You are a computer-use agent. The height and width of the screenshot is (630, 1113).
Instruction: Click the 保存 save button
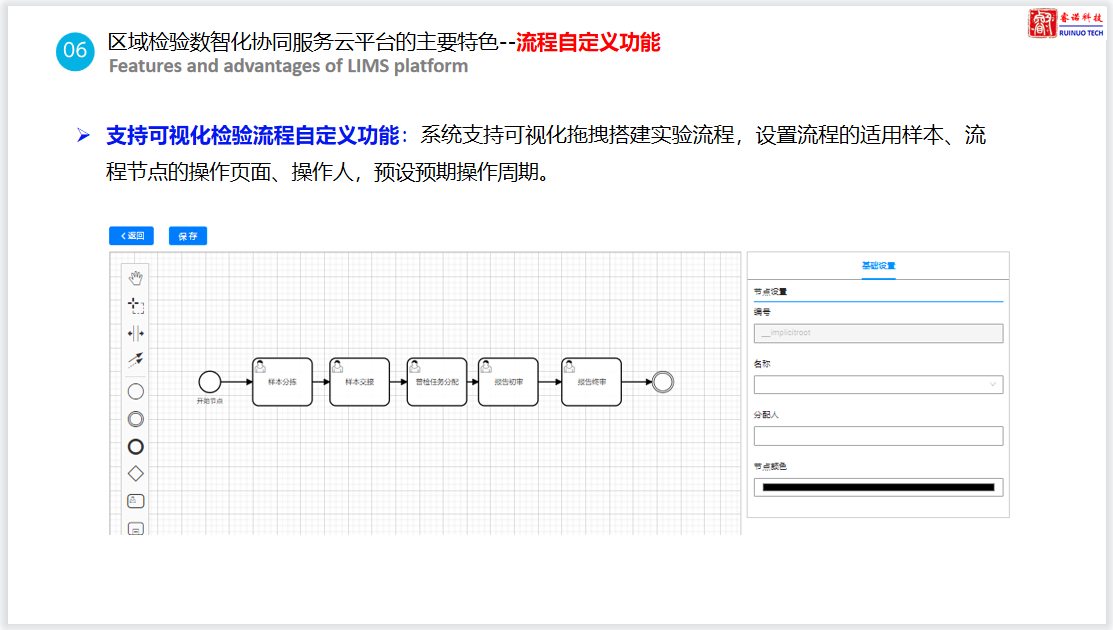(188, 236)
